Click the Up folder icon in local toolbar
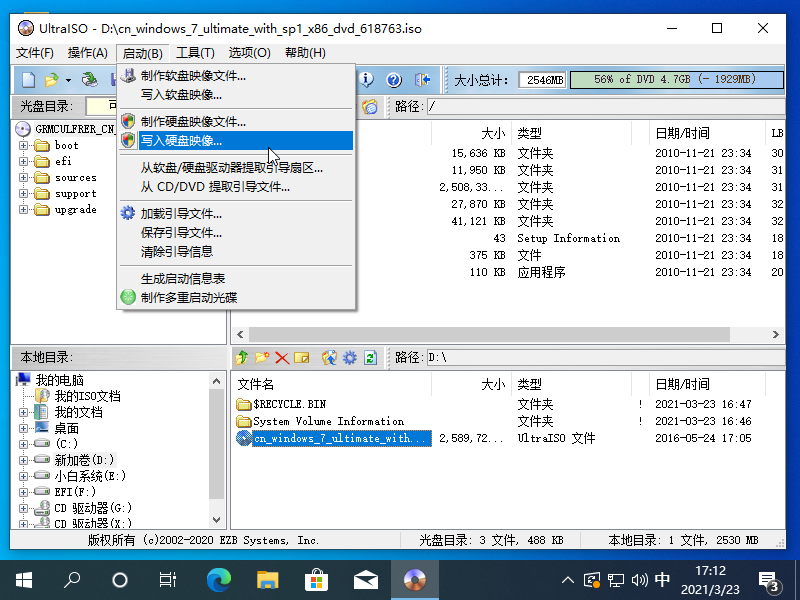Image resolution: width=800 pixels, height=600 pixels. point(242,357)
